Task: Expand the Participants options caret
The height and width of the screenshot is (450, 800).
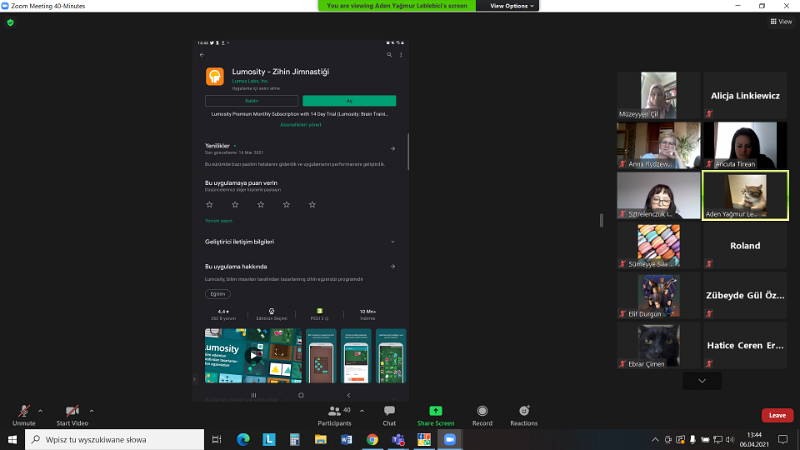Action: pos(362,411)
